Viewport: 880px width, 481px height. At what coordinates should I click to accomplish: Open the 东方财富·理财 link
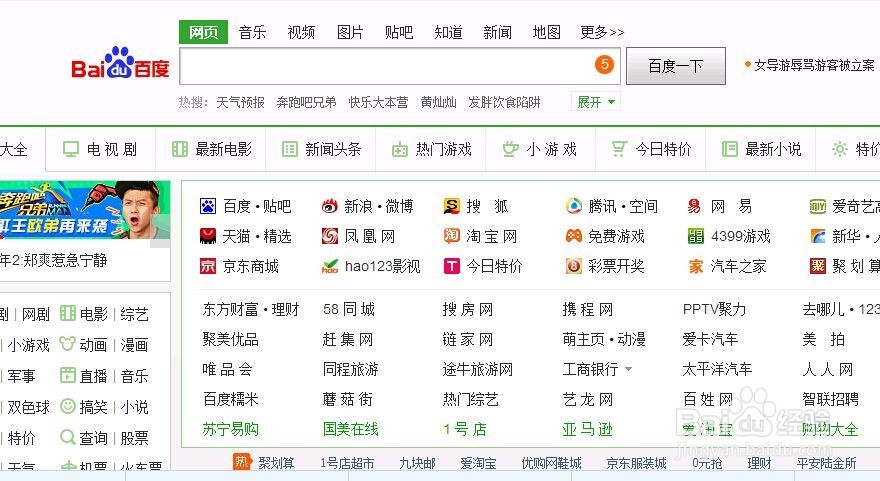(x=251, y=309)
